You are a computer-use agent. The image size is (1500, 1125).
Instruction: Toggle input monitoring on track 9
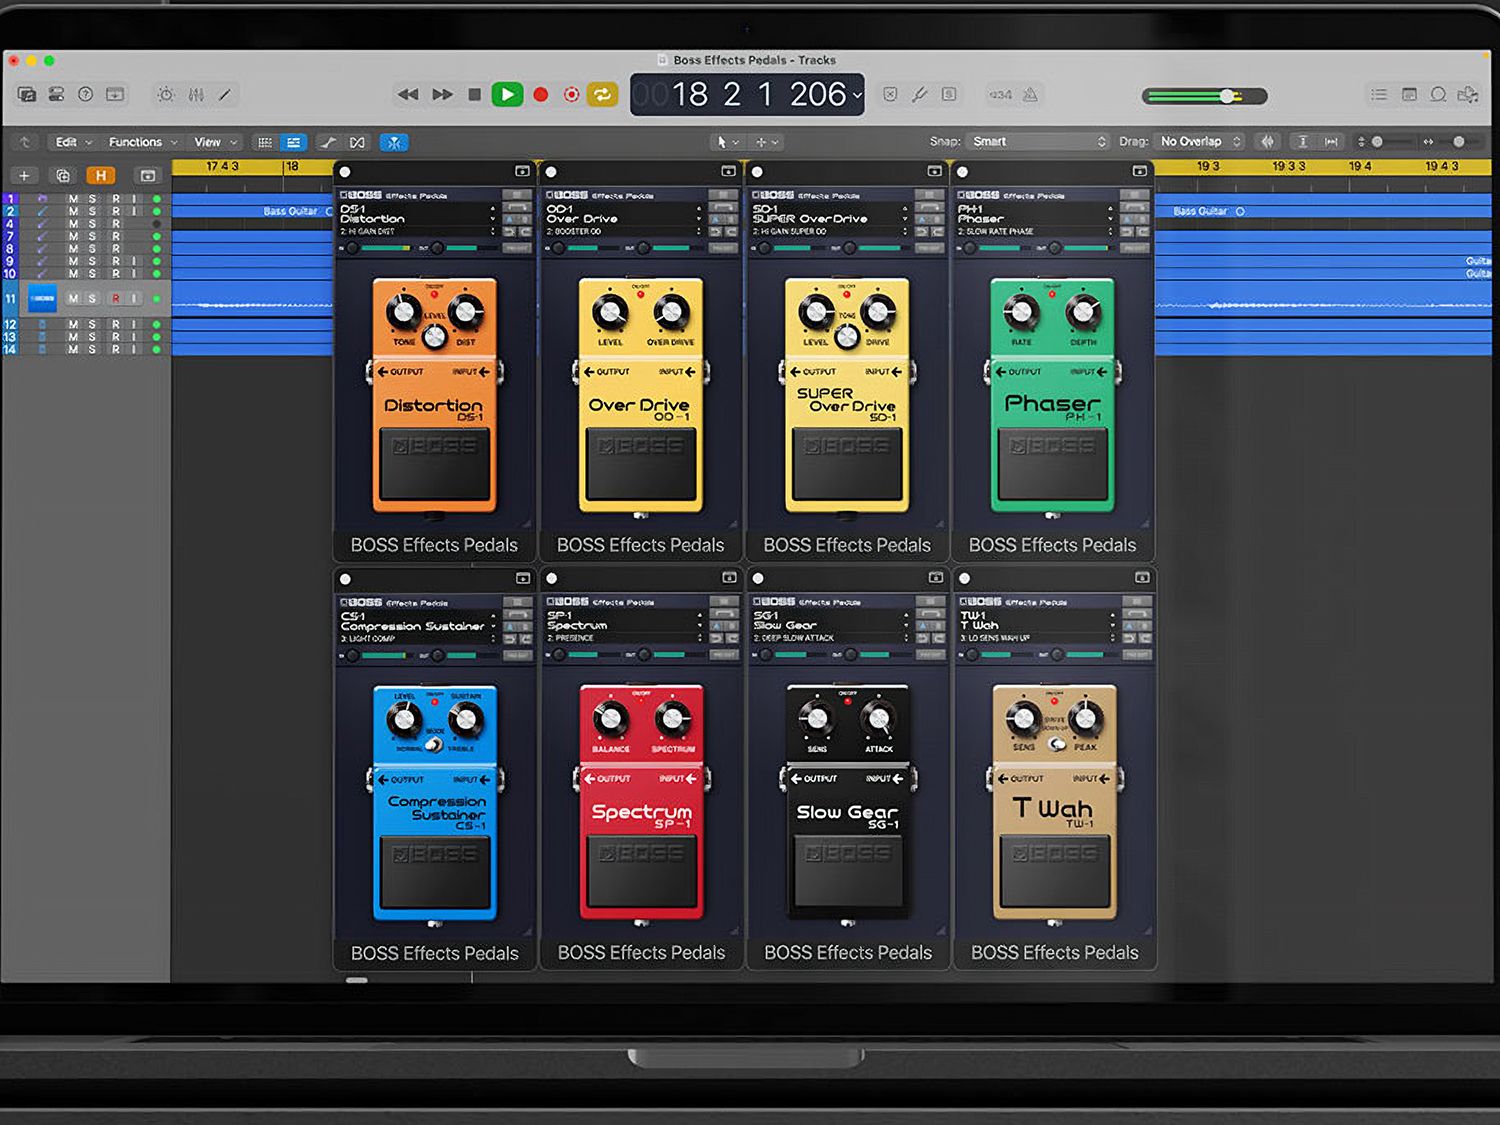[135, 261]
